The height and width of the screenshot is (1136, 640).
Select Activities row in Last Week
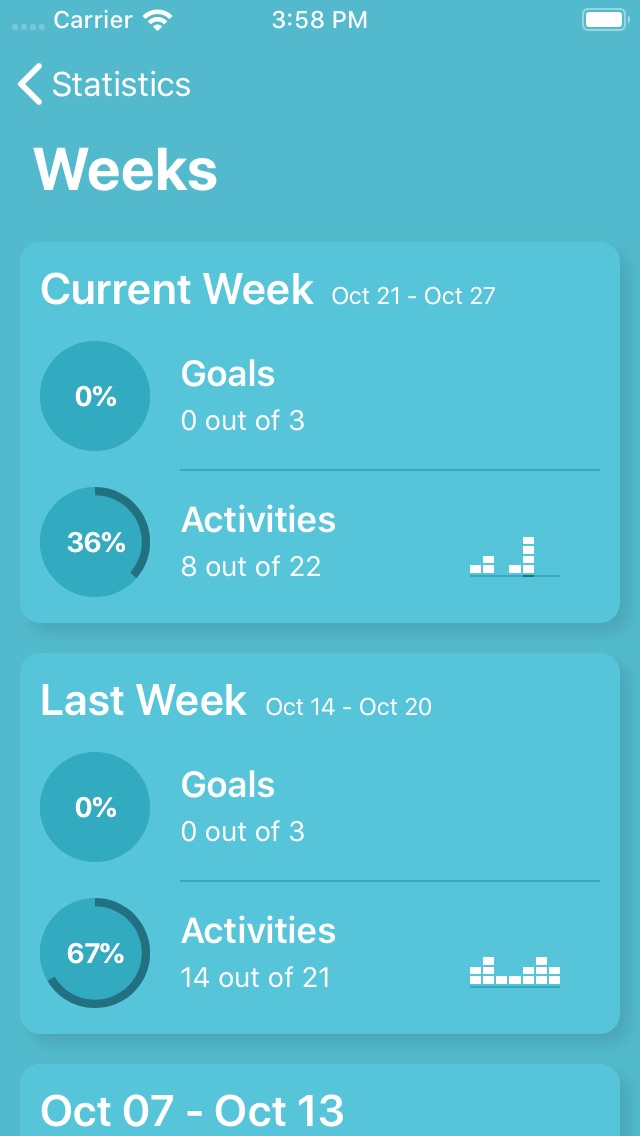click(390, 953)
